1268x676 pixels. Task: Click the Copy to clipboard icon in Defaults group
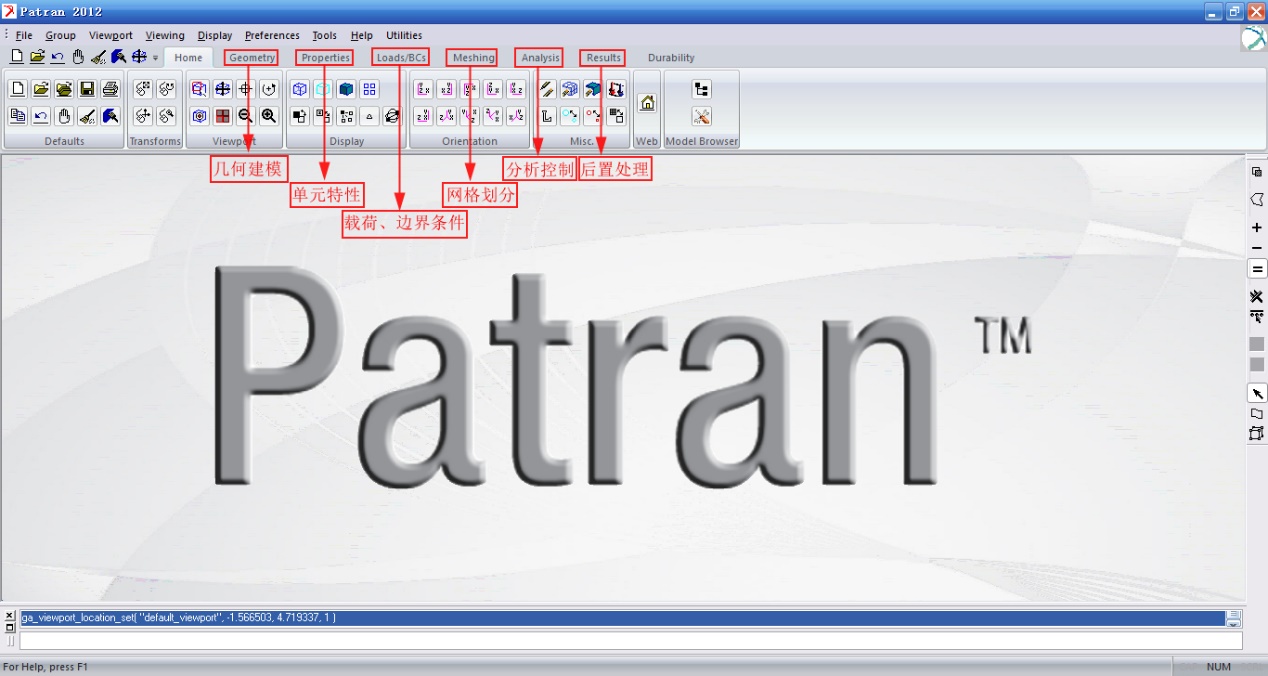tap(18, 116)
